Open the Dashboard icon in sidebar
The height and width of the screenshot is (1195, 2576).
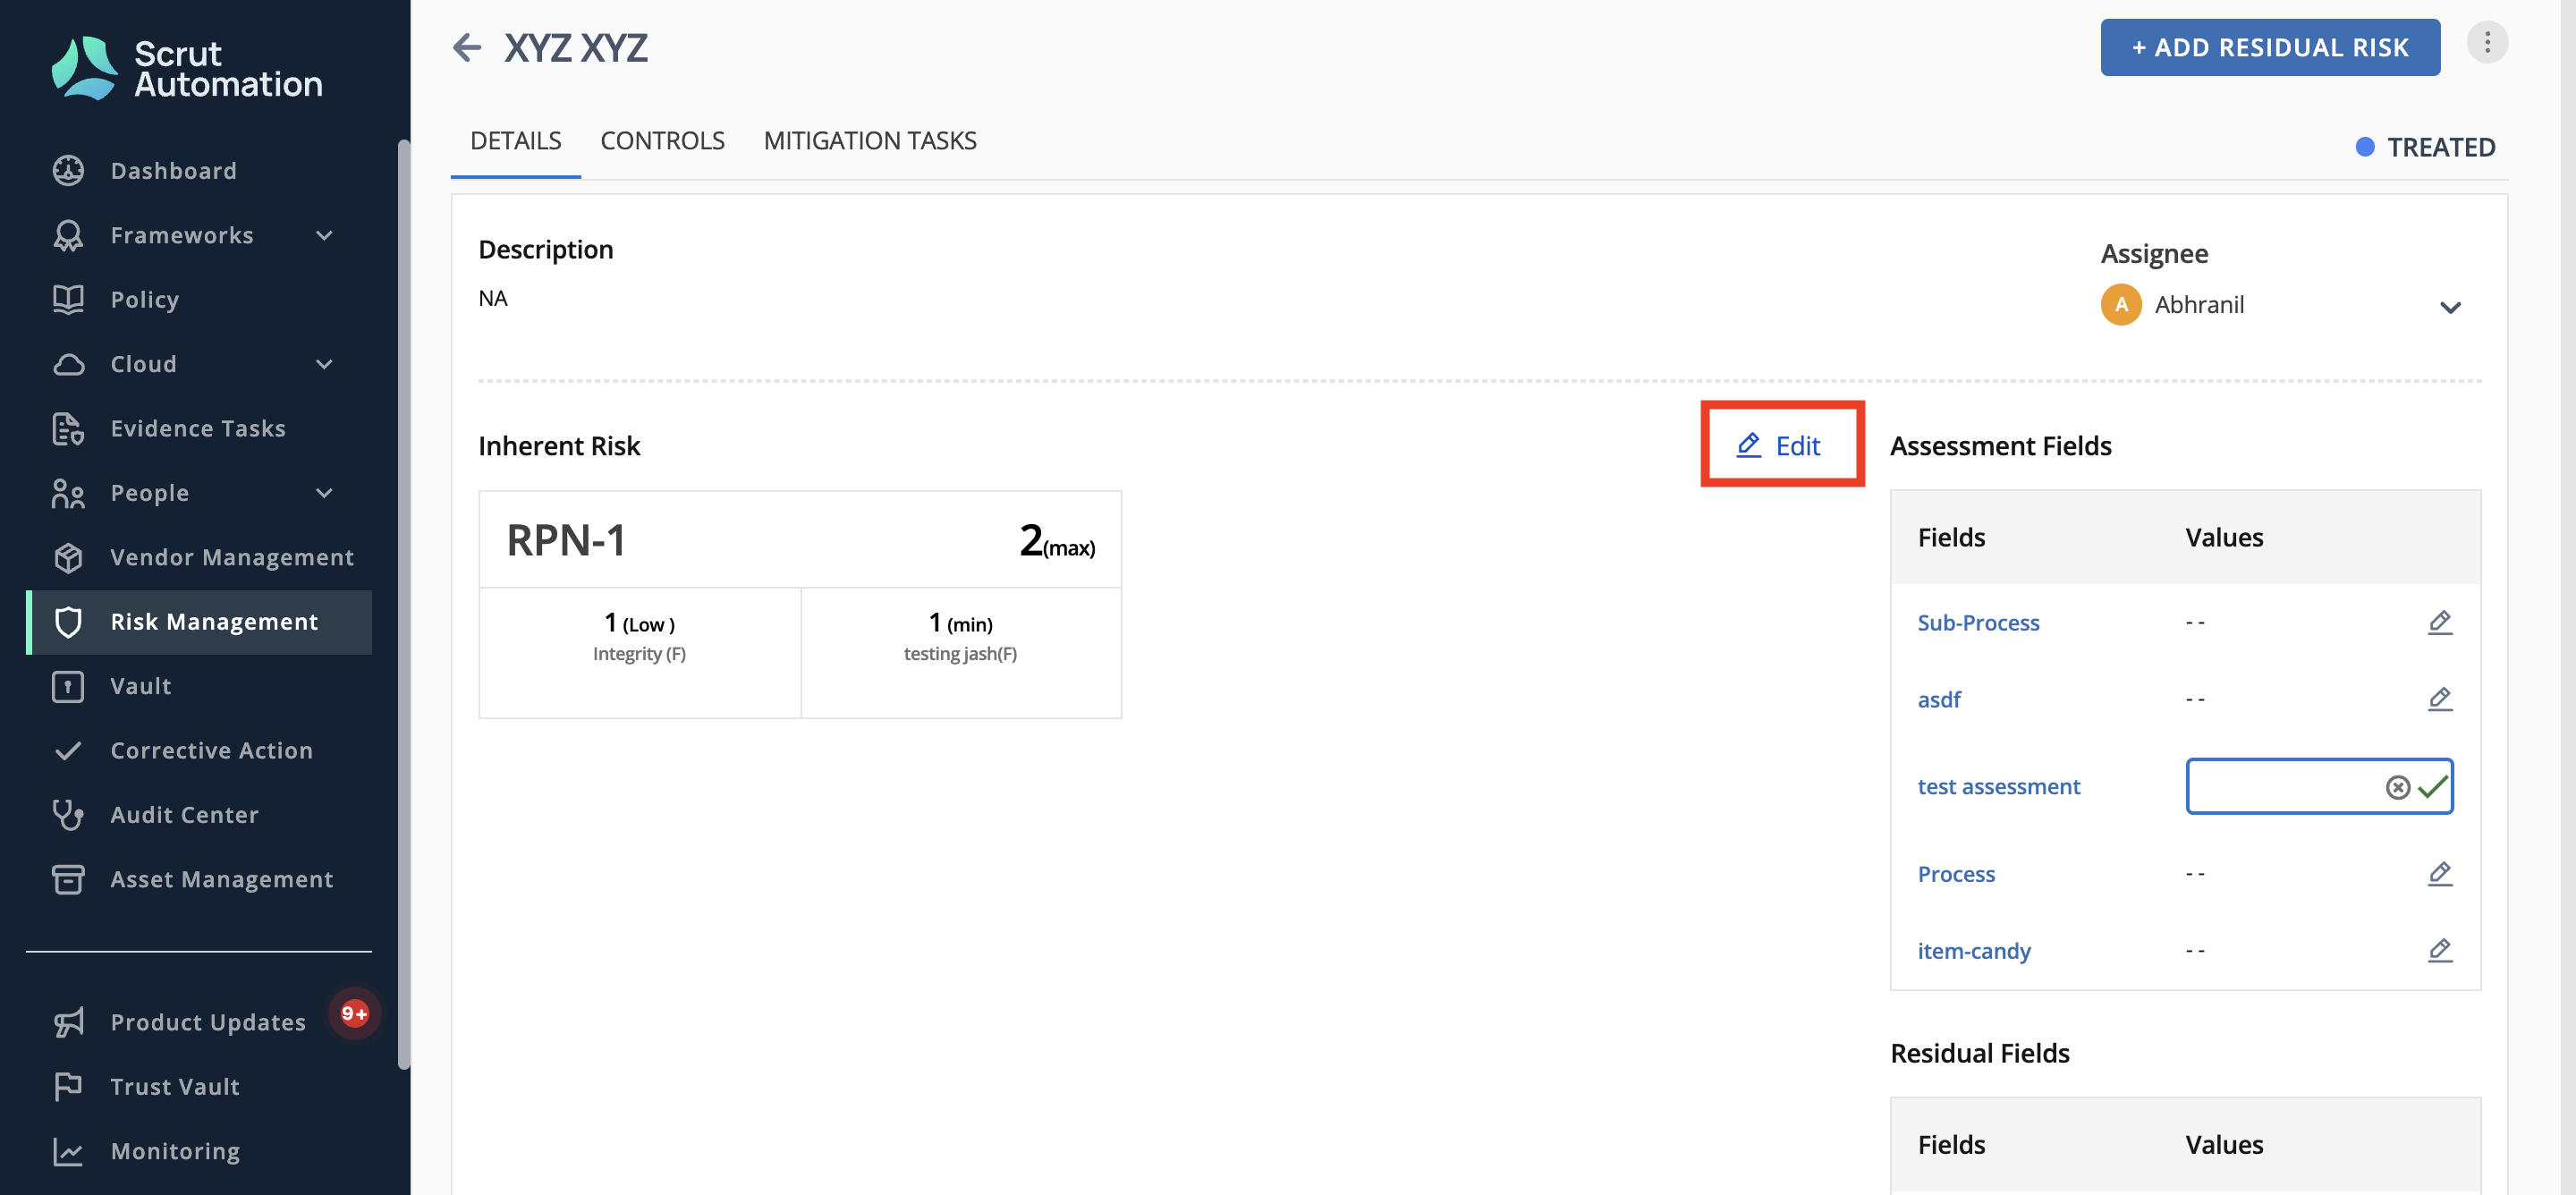point(68,170)
